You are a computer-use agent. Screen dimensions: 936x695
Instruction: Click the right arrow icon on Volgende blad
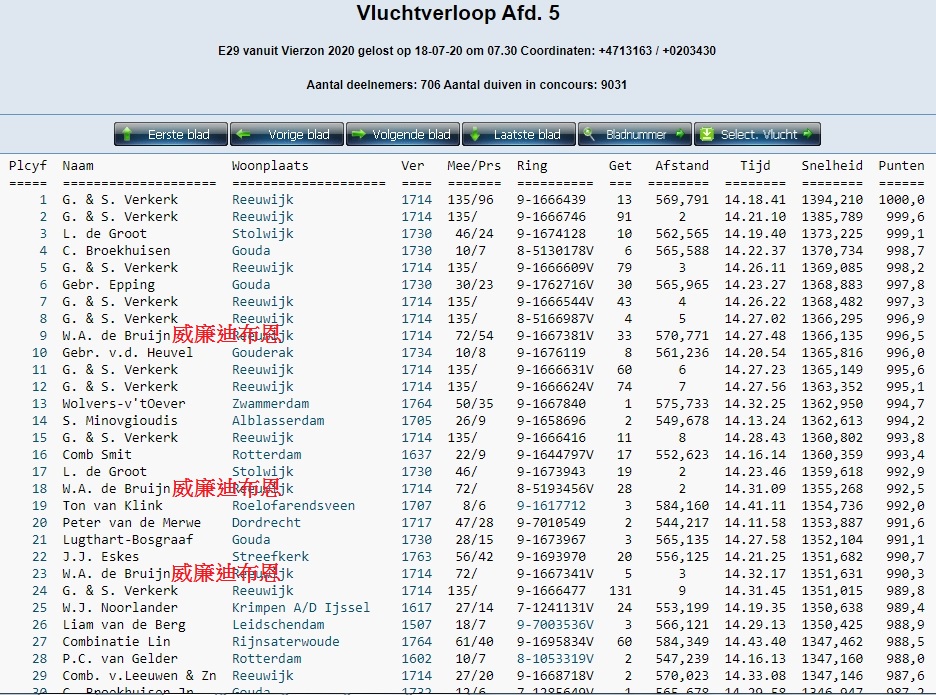[x=358, y=134]
